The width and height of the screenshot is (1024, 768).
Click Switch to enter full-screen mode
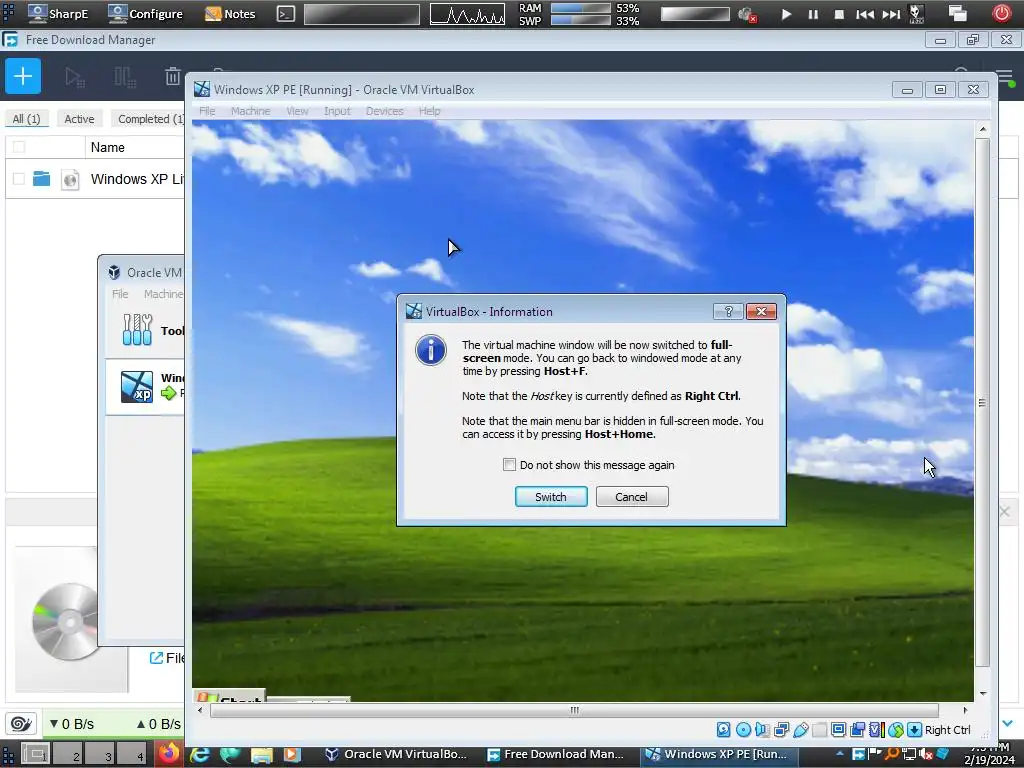(551, 497)
